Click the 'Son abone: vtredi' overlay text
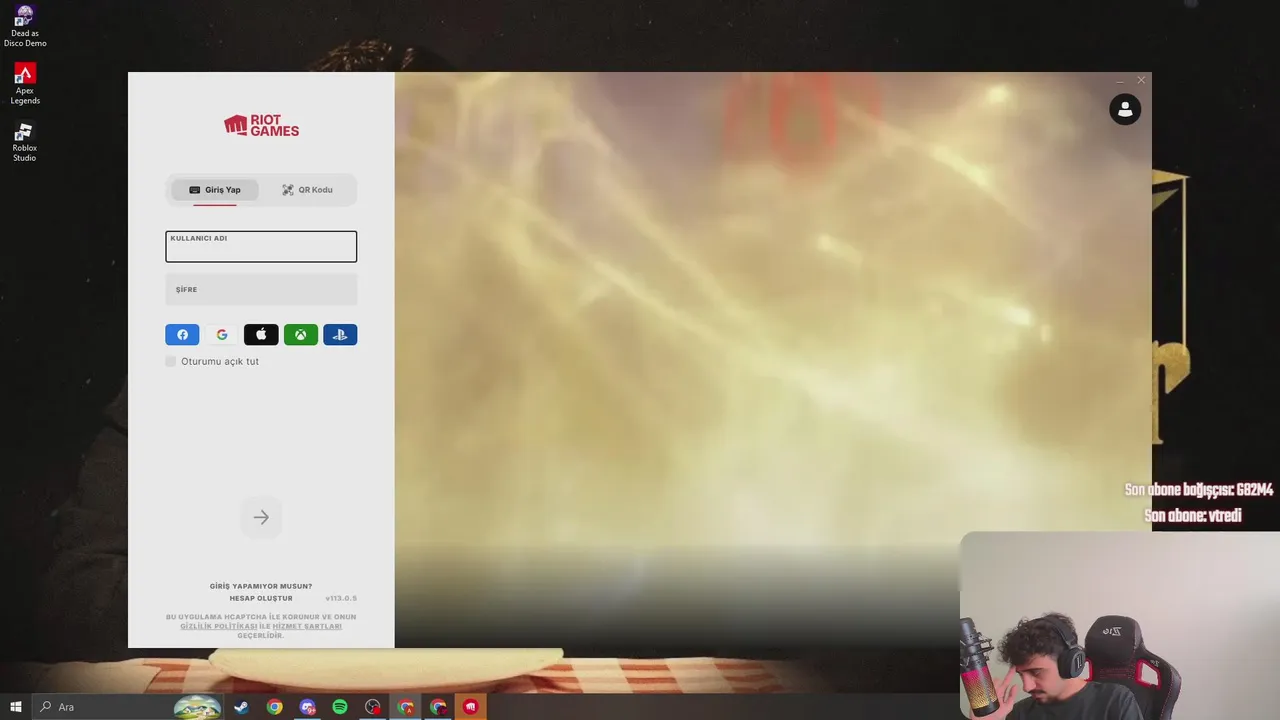Image resolution: width=1280 pixels, height=720 pixels. coord(1193,516)
